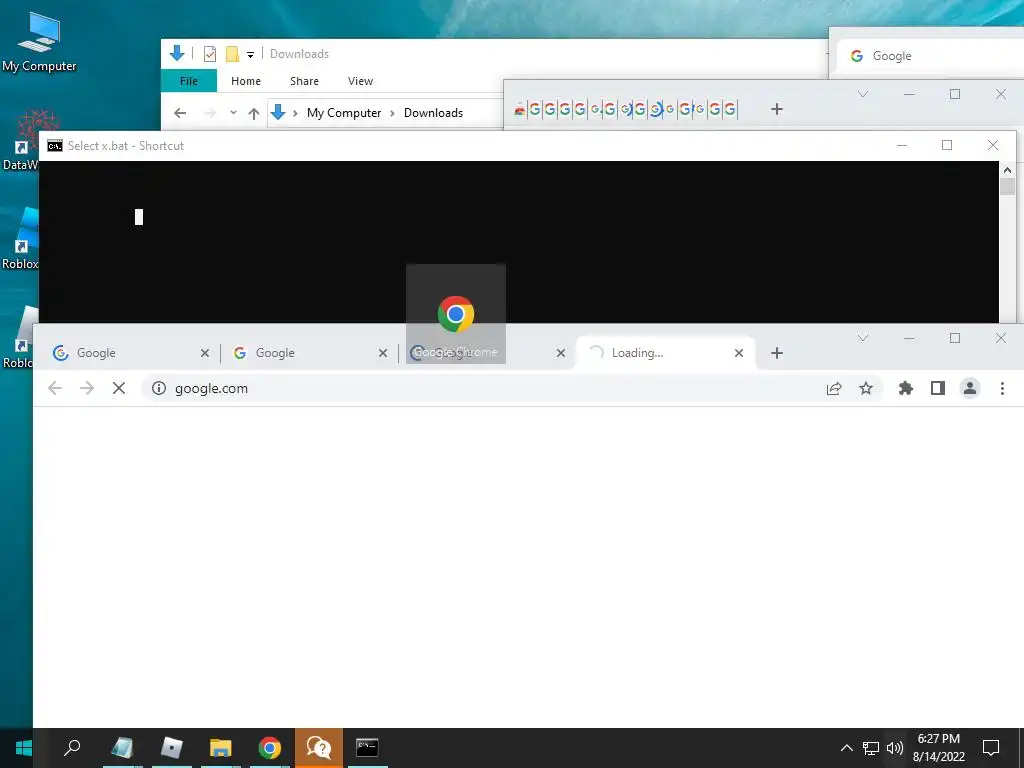Close the first Google tab
This screenshot has width=1024, height=768.
coord(205,353)
